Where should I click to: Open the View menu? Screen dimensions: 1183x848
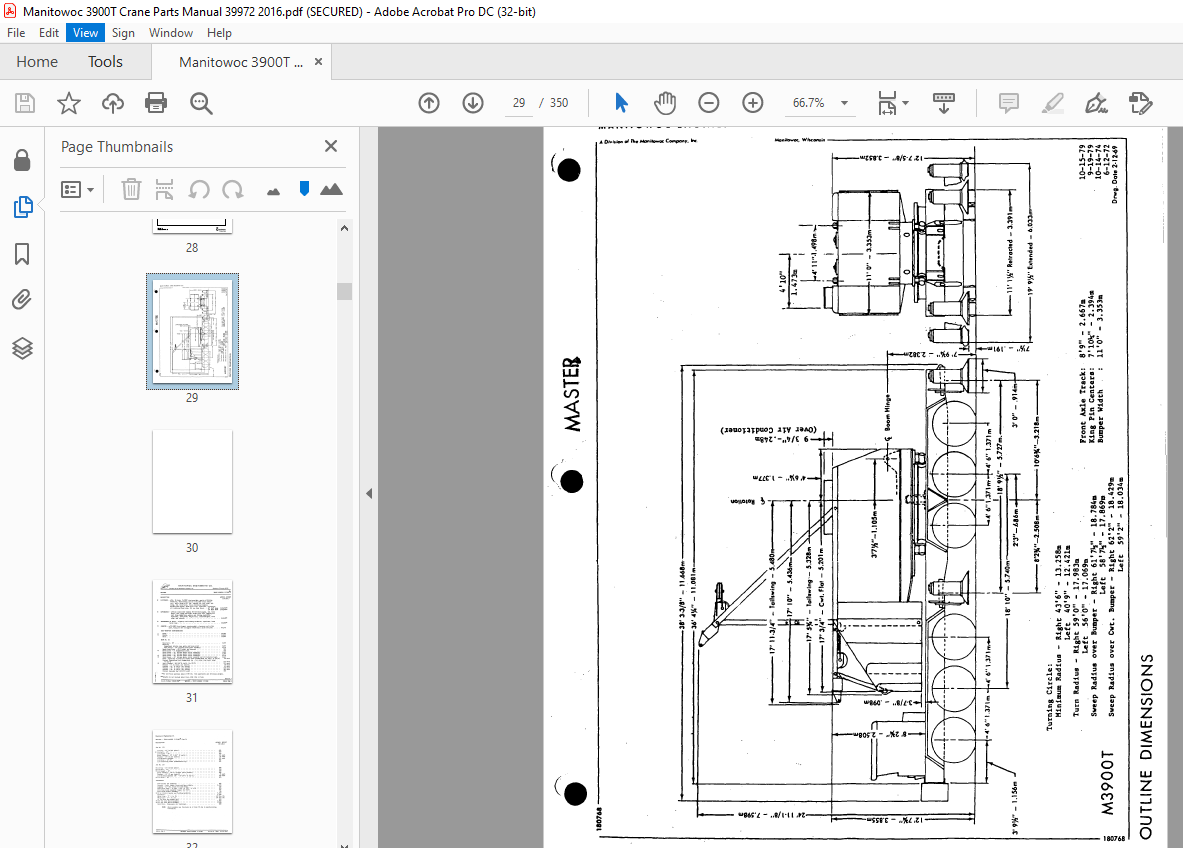[x=85, y=32]
